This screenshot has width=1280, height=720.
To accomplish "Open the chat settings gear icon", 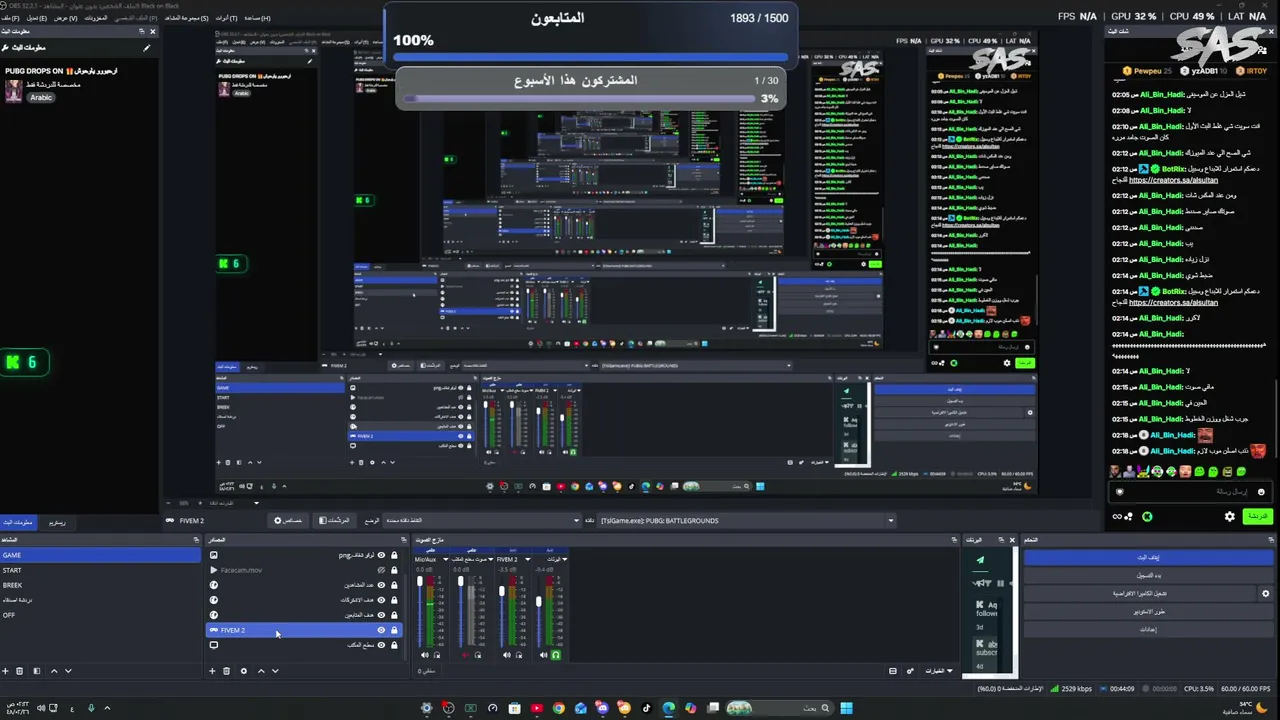I will 1230,516.
